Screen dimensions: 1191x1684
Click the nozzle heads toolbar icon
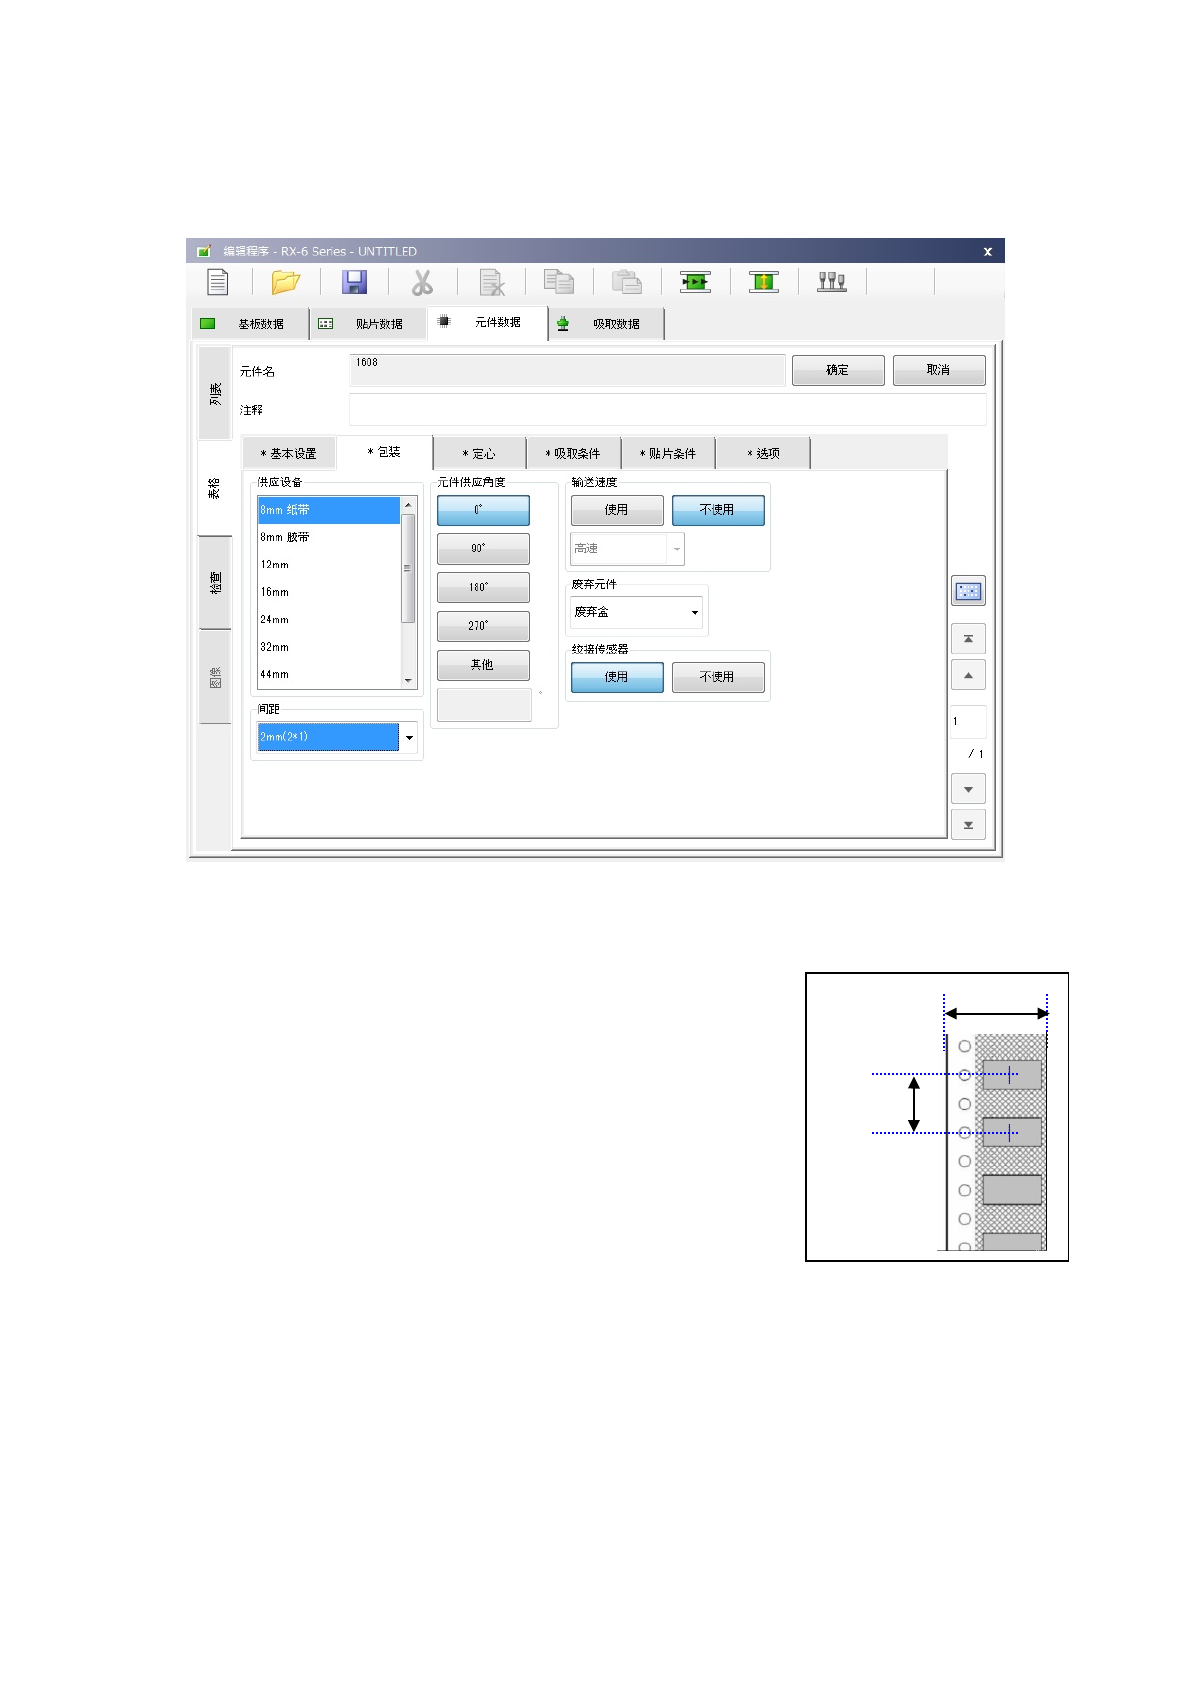832,282
